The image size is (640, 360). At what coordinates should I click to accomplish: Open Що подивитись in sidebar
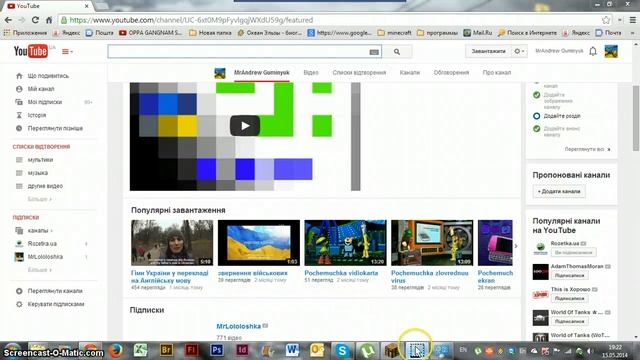[x=48, y=76]
